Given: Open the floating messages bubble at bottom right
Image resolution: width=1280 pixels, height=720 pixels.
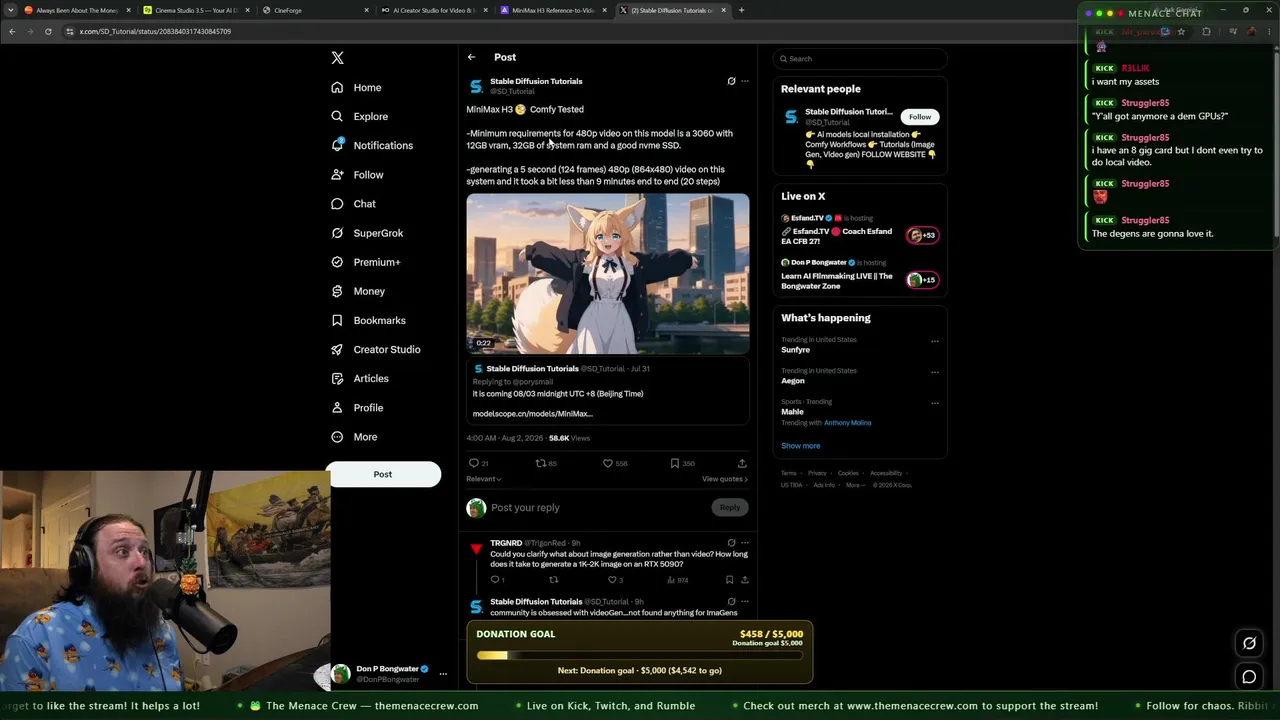Looking at the screenshot, I should coord(1249,677).
